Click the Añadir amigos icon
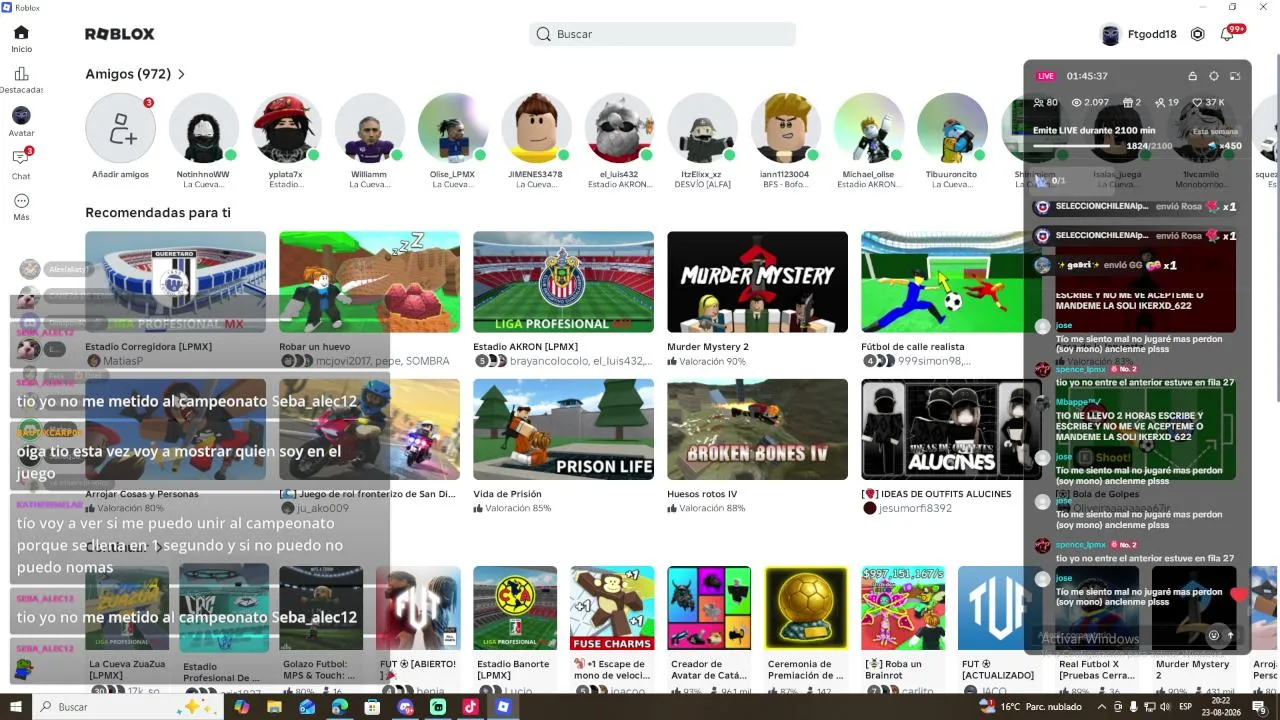Image resolution: width=1280 pixels, height=720 pixels. point(120,128)
